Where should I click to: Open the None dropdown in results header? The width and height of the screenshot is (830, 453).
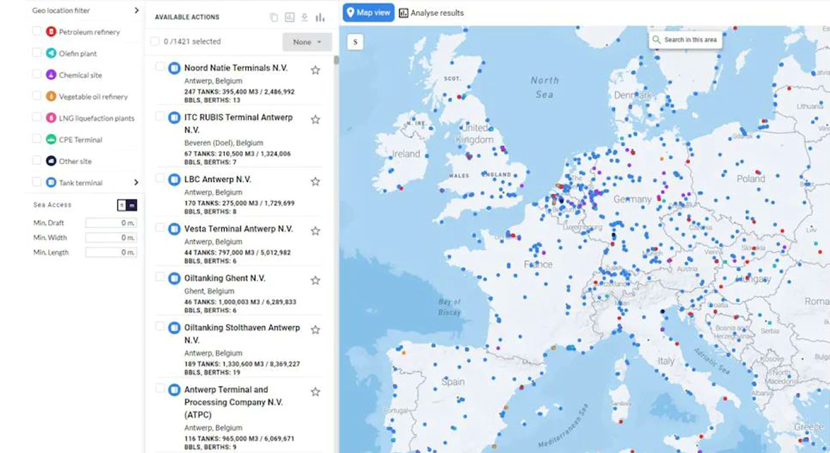click(x=307, y=42)
